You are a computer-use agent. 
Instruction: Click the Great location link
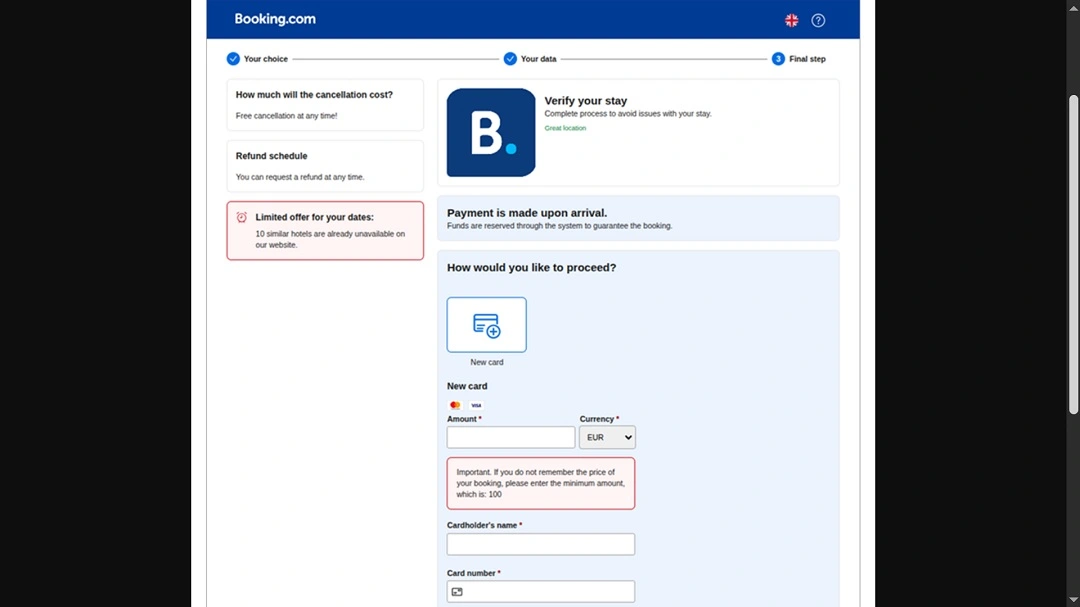point(565,127)
